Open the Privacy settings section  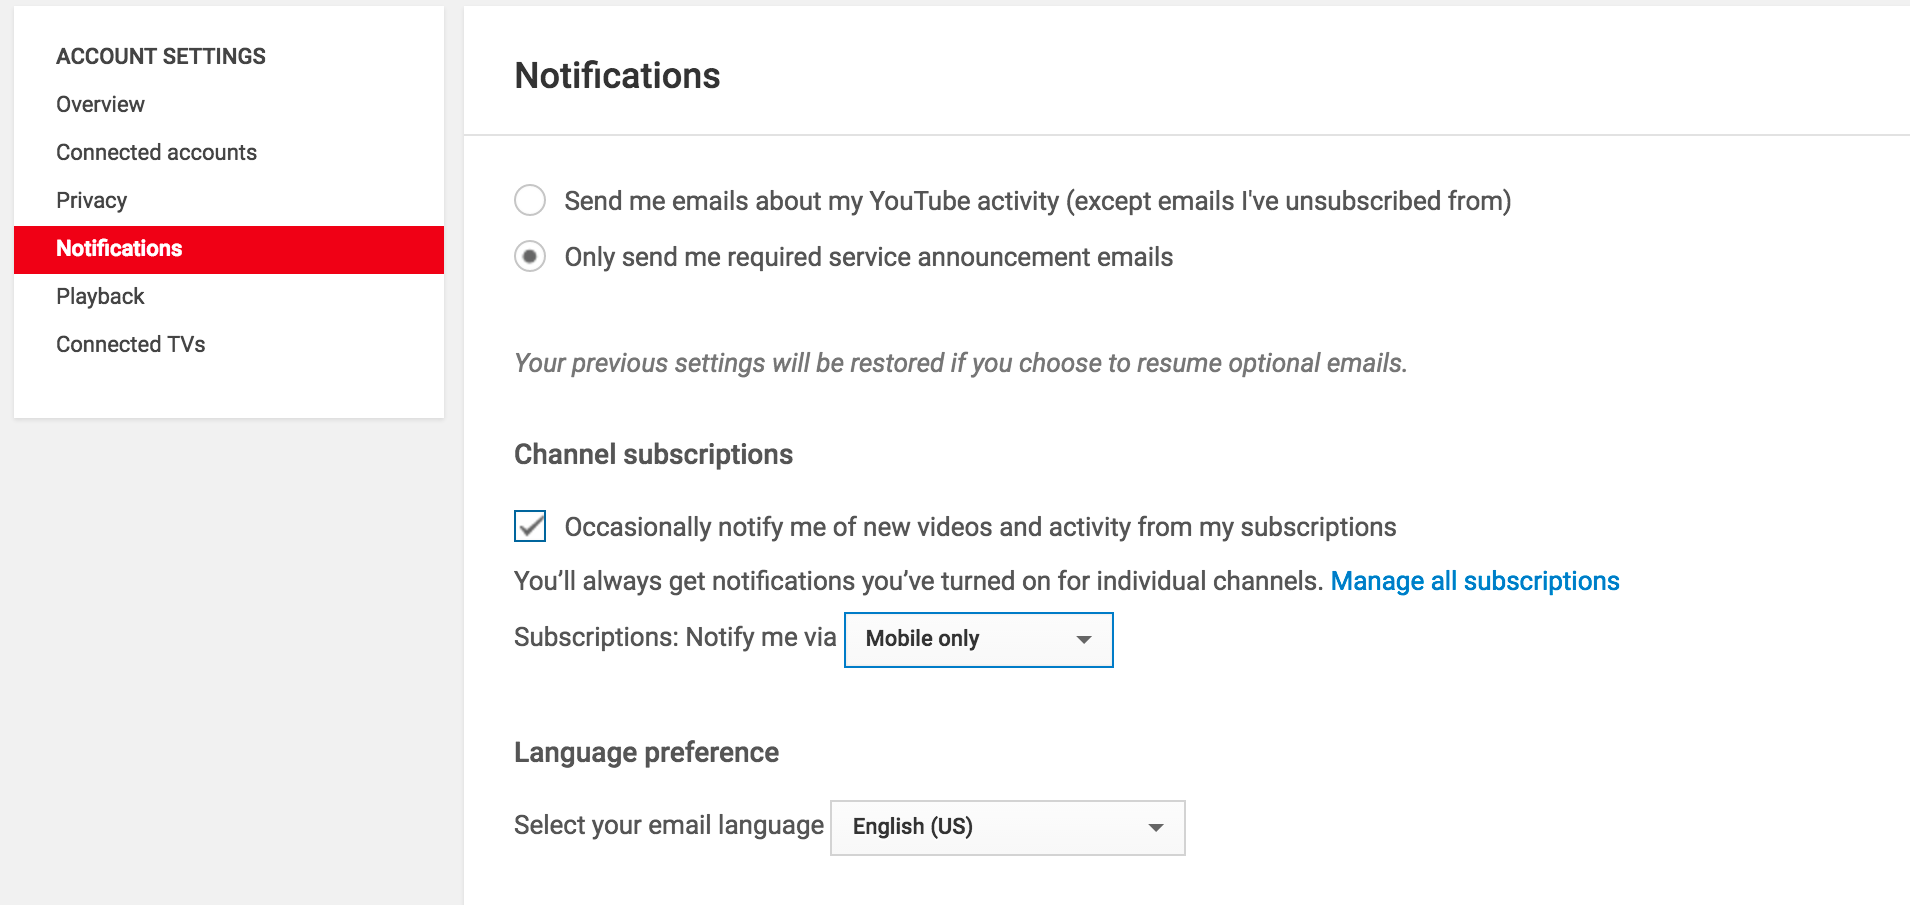click(x=91, y=200)
